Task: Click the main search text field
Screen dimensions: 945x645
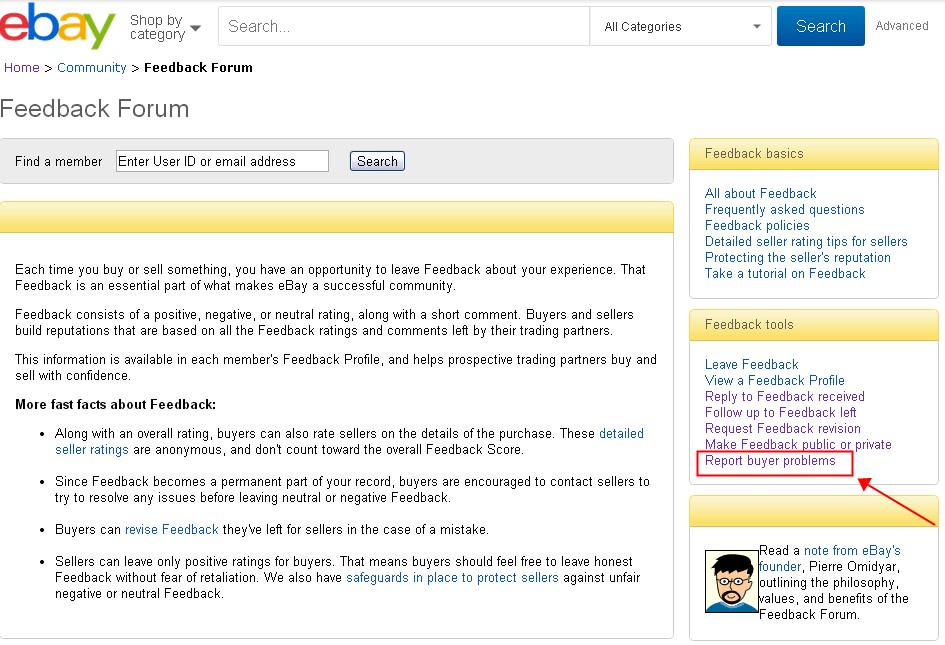Action: (403, 27)
